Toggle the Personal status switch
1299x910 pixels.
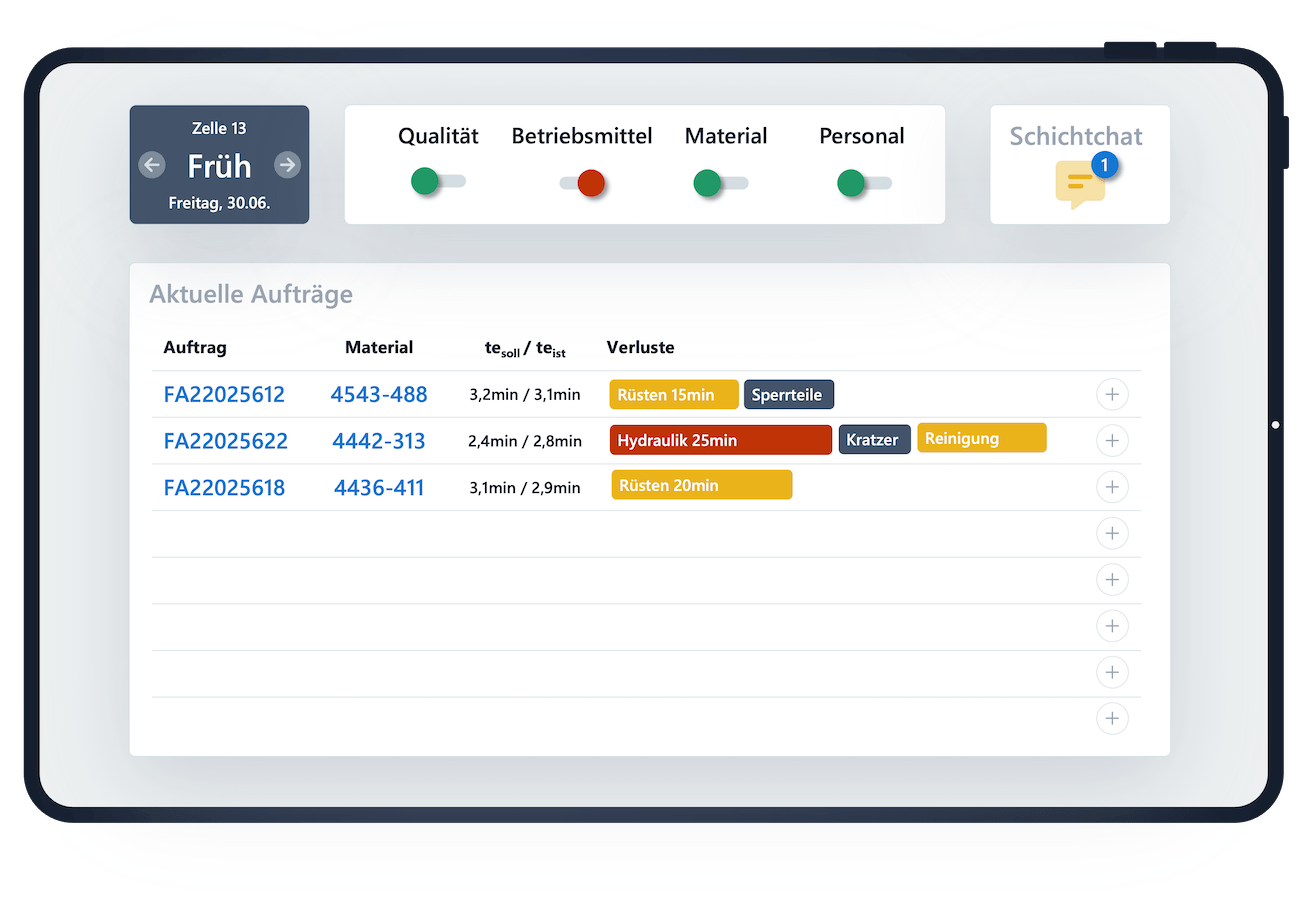click(864, 183)
